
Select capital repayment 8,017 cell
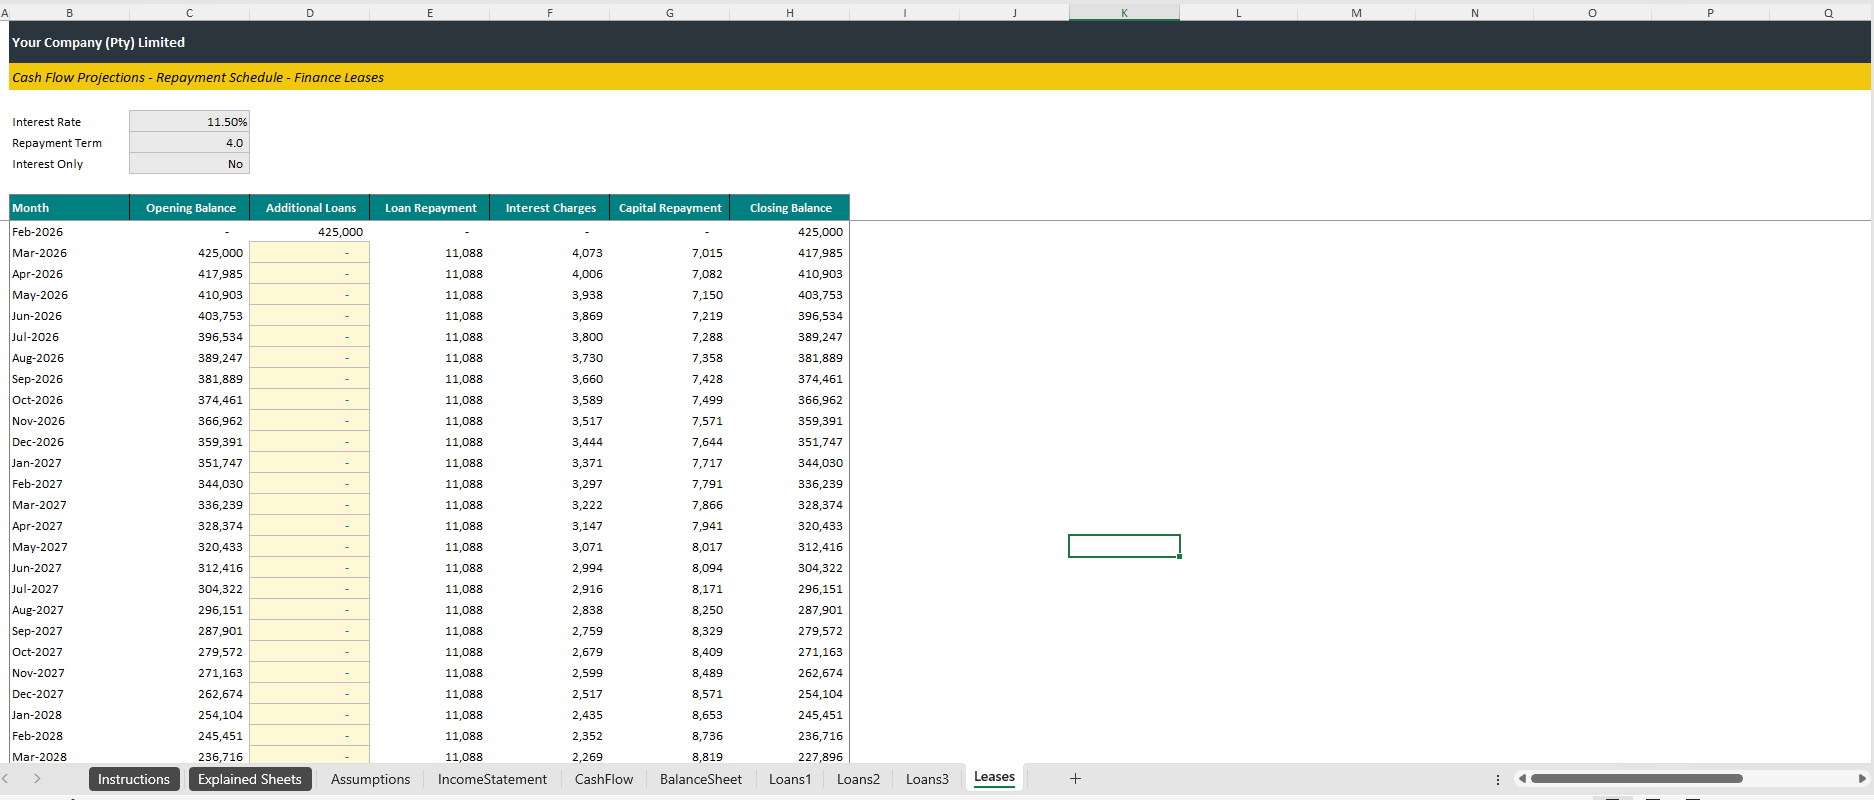tap(669, 547)
